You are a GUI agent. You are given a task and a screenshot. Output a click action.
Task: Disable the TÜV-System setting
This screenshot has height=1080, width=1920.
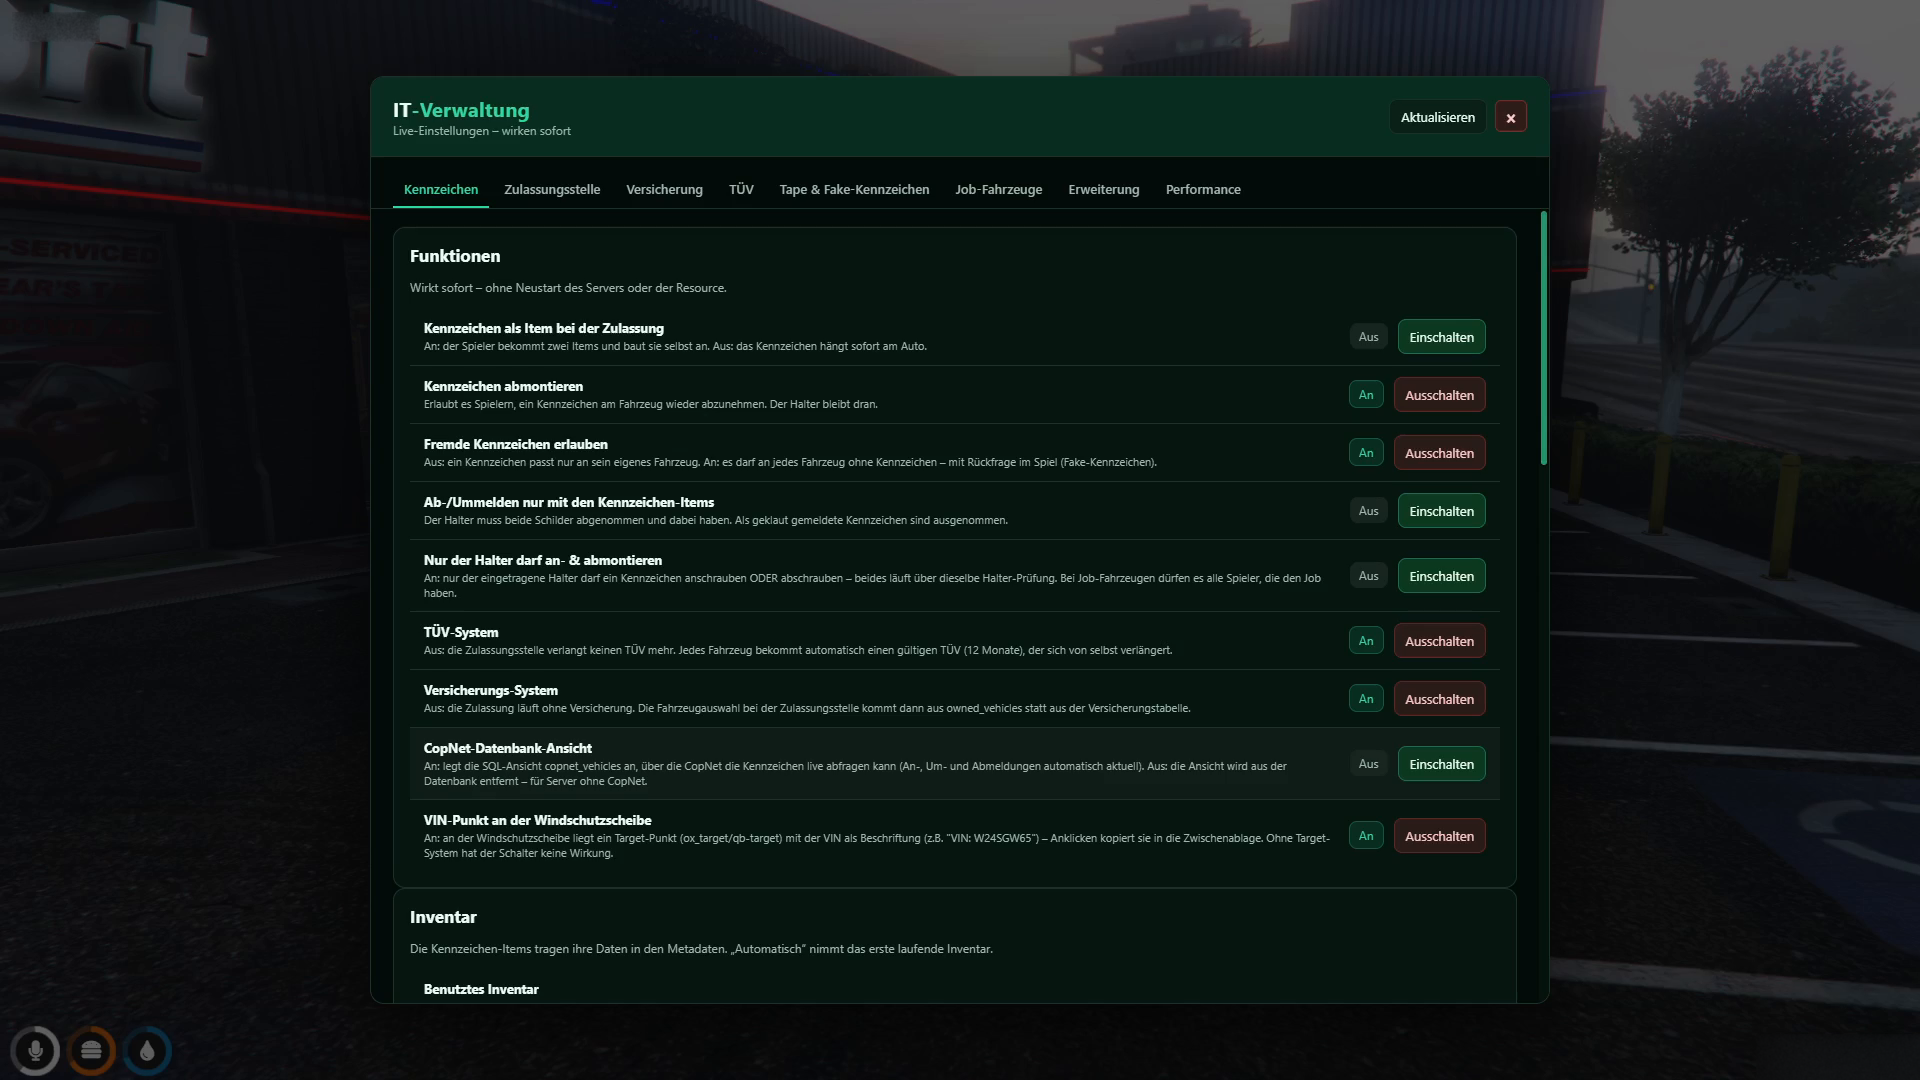pos(1439,641)
